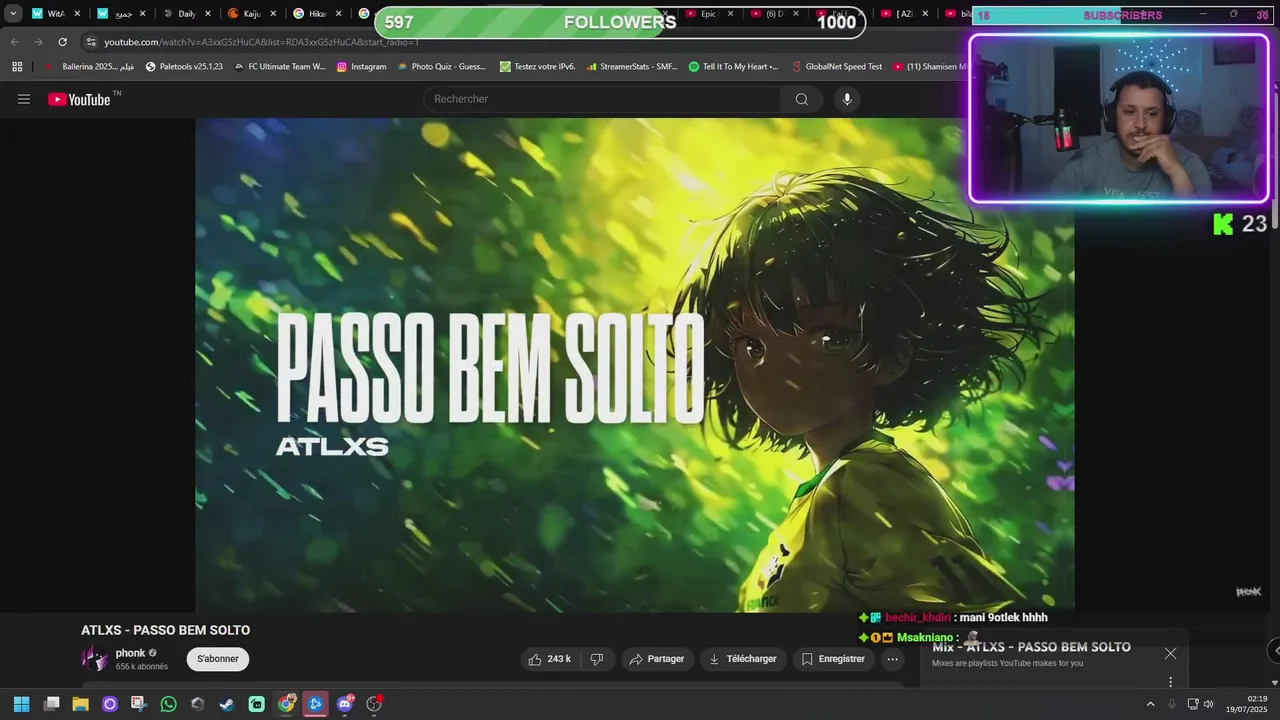Switch to the Kaiju browser tab
Screen dimensions: 1280x720
tap(252, 14)
